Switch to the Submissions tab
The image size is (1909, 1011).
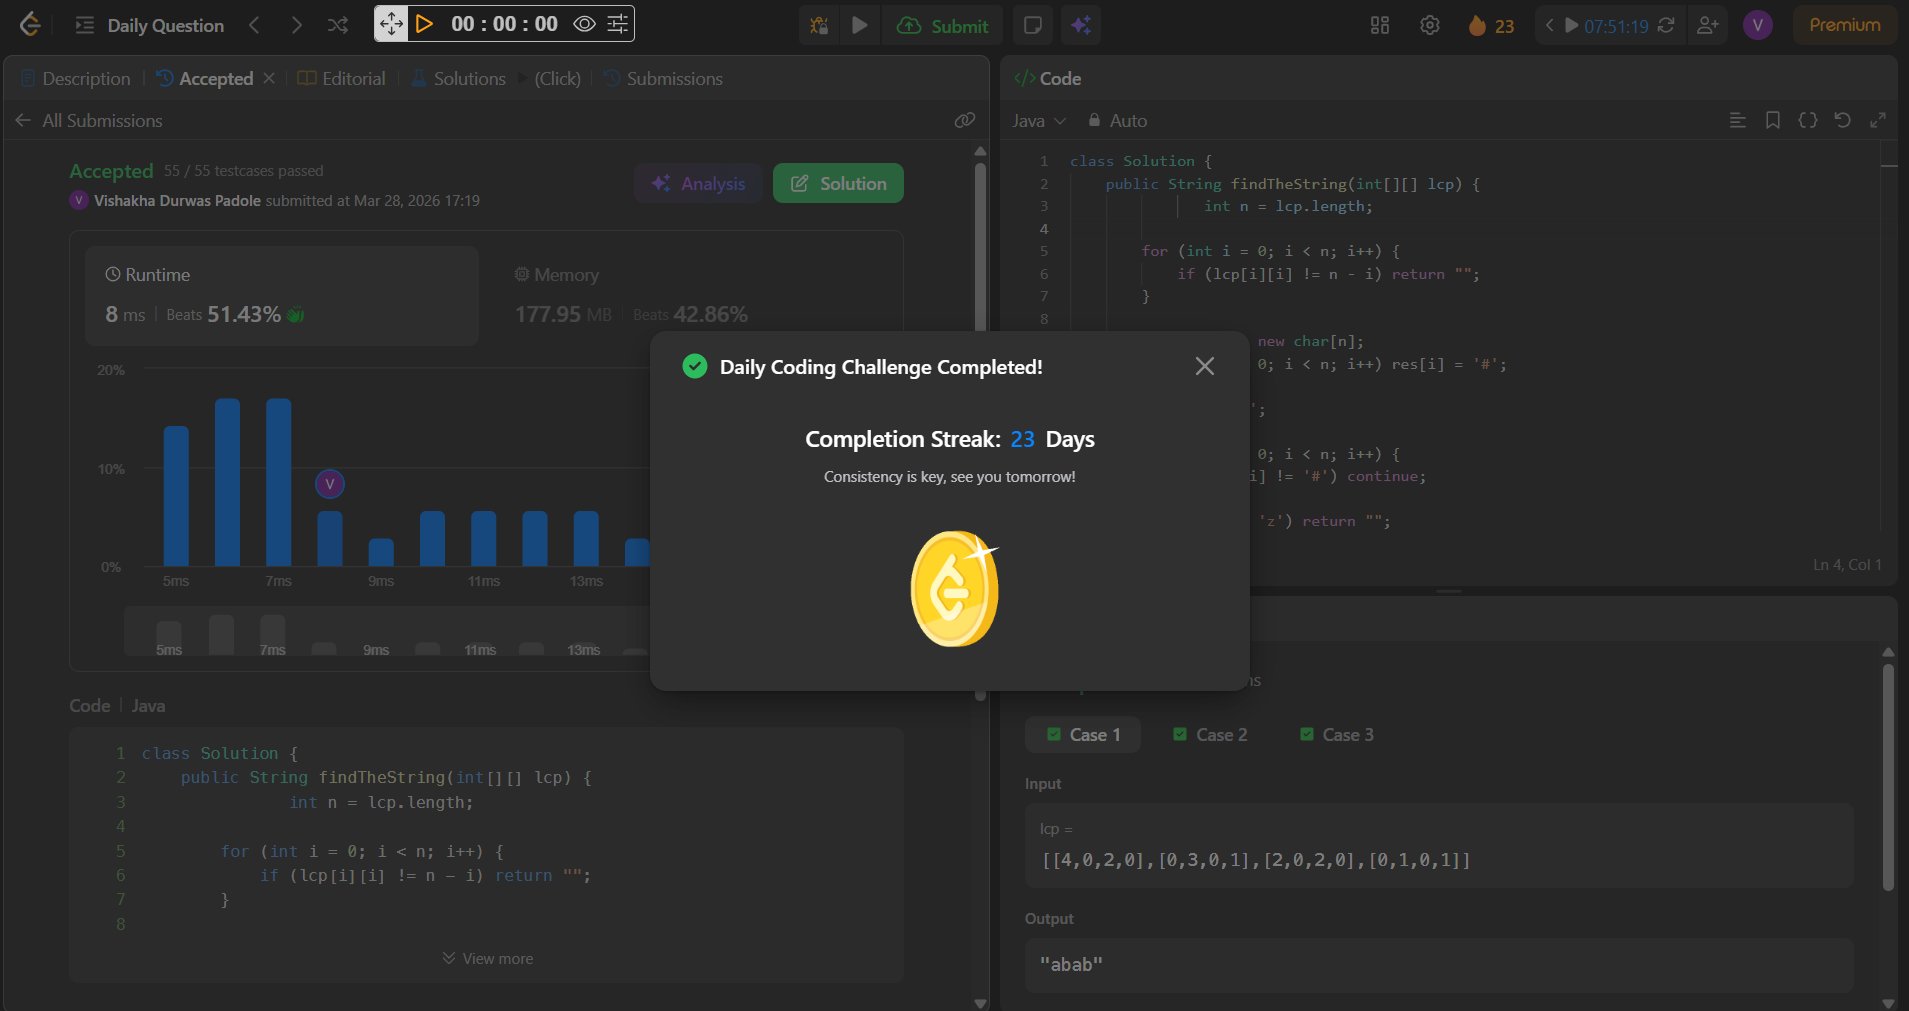[x=663, y=78]
